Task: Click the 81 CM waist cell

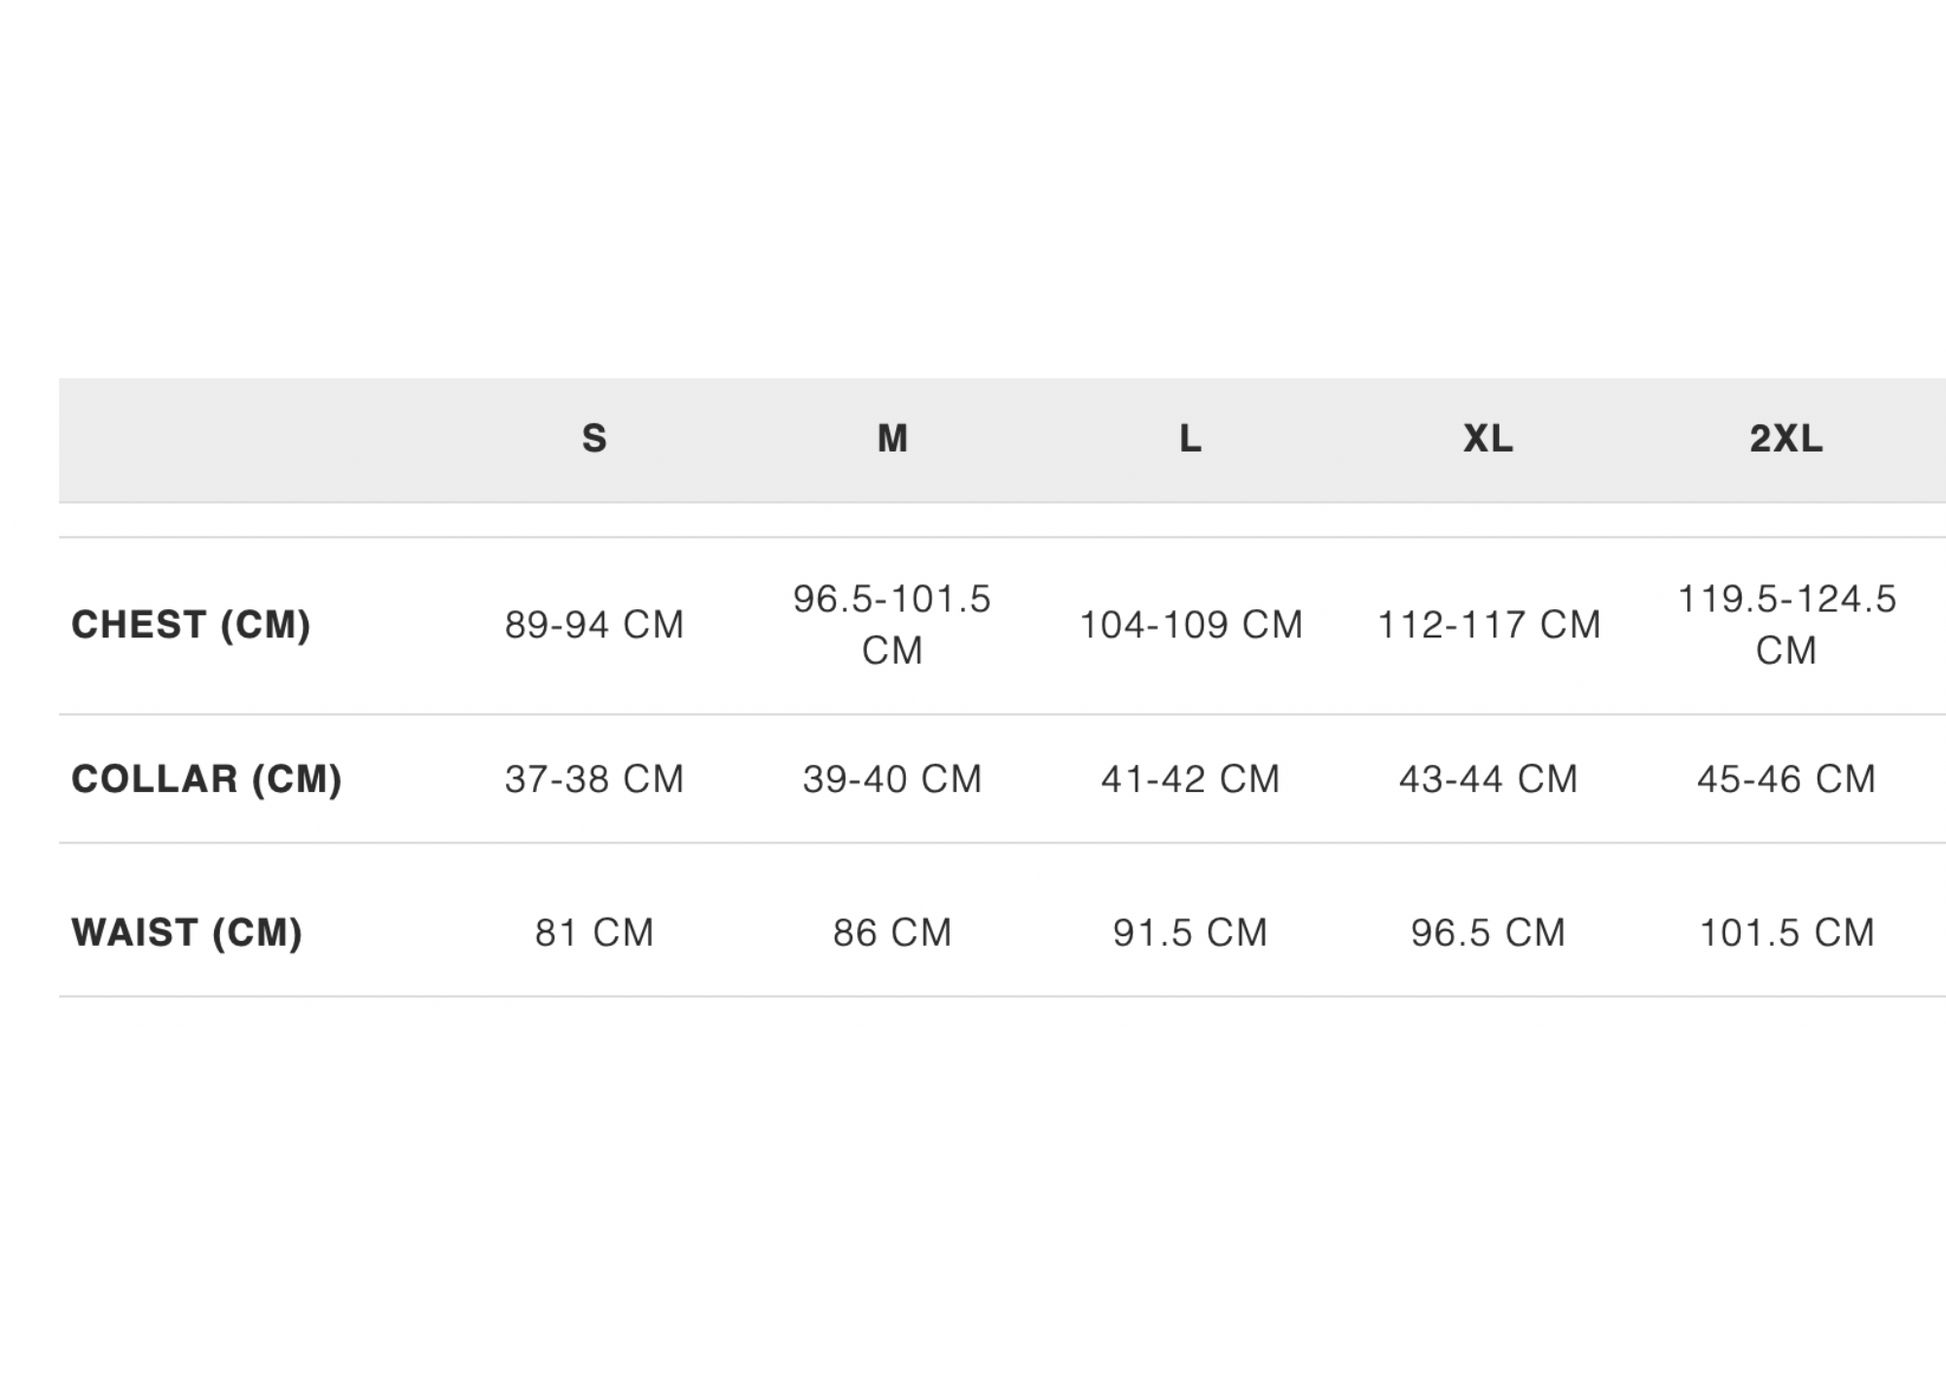Action: [x=594, y=933]
